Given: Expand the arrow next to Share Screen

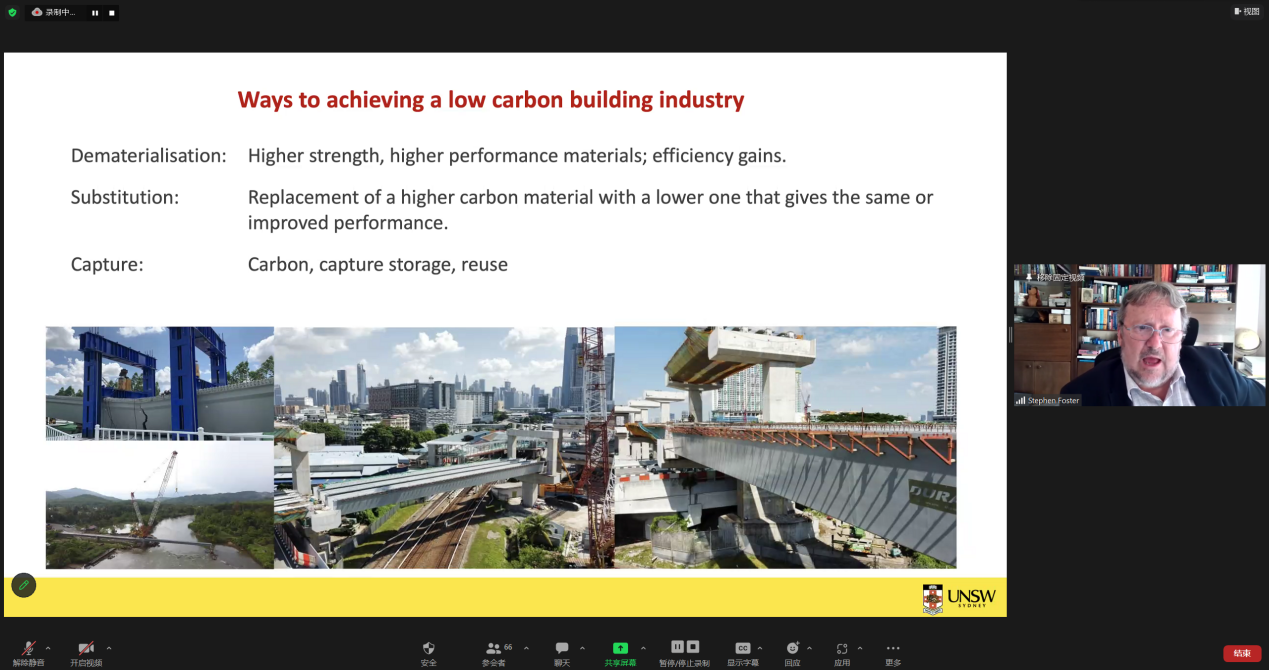Looking at the screenshot, I should point(643,647).
